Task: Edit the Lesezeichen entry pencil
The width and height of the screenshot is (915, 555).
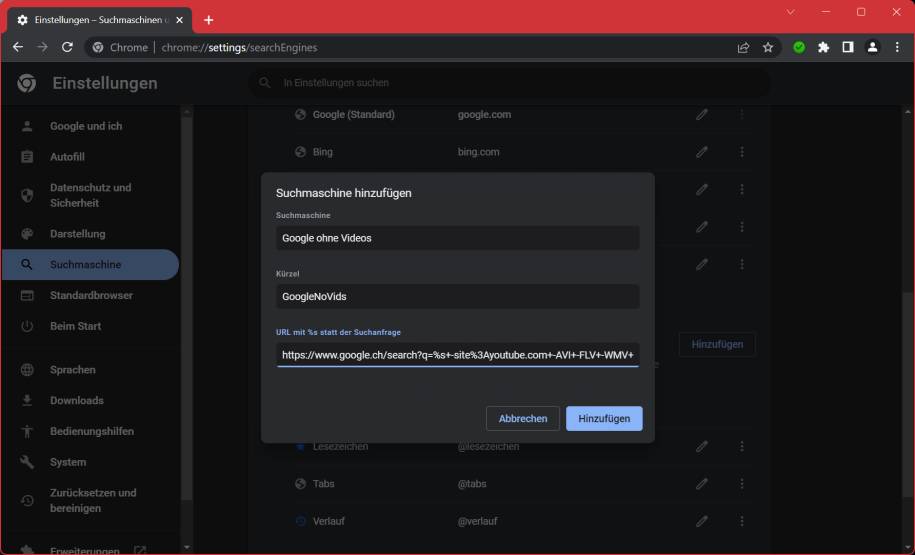Action: [701, 446]
